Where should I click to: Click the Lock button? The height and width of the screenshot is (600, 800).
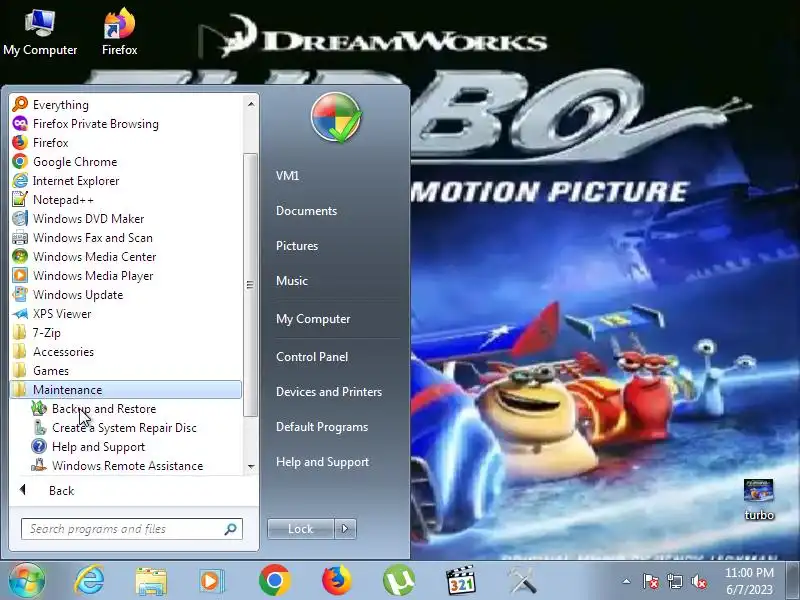[x=301, y=529]
